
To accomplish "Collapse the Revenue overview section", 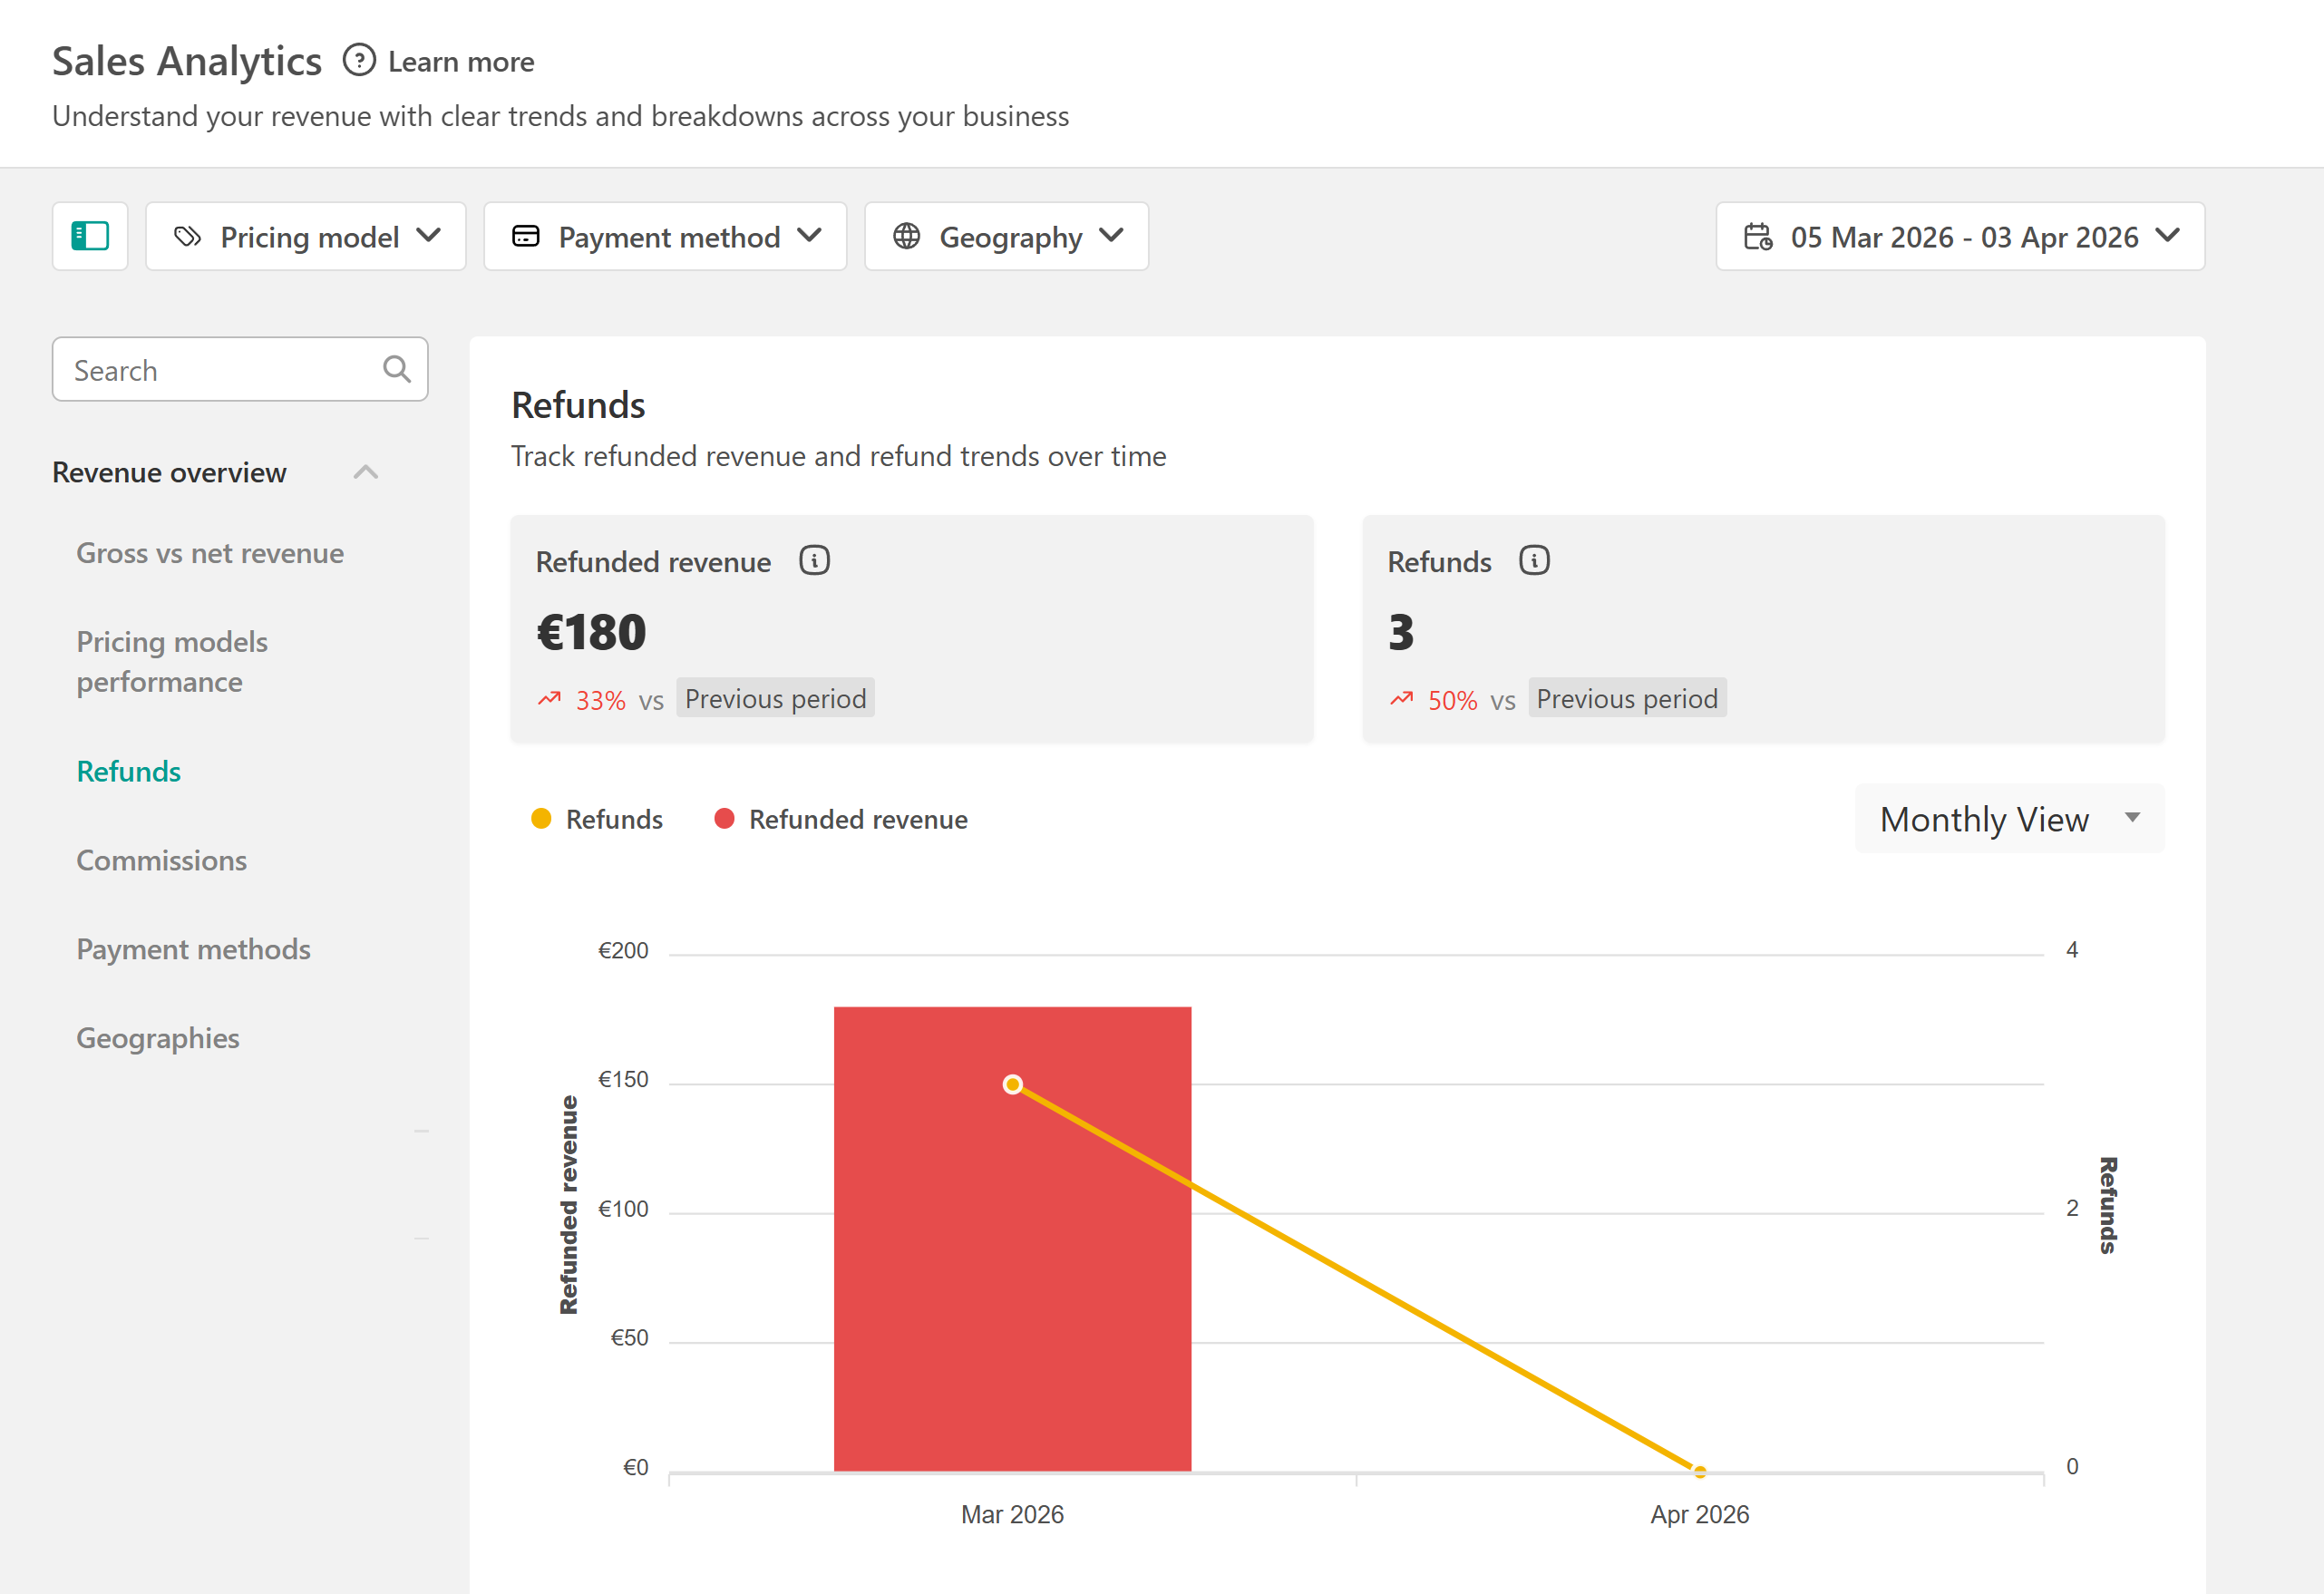I will 366,472.
